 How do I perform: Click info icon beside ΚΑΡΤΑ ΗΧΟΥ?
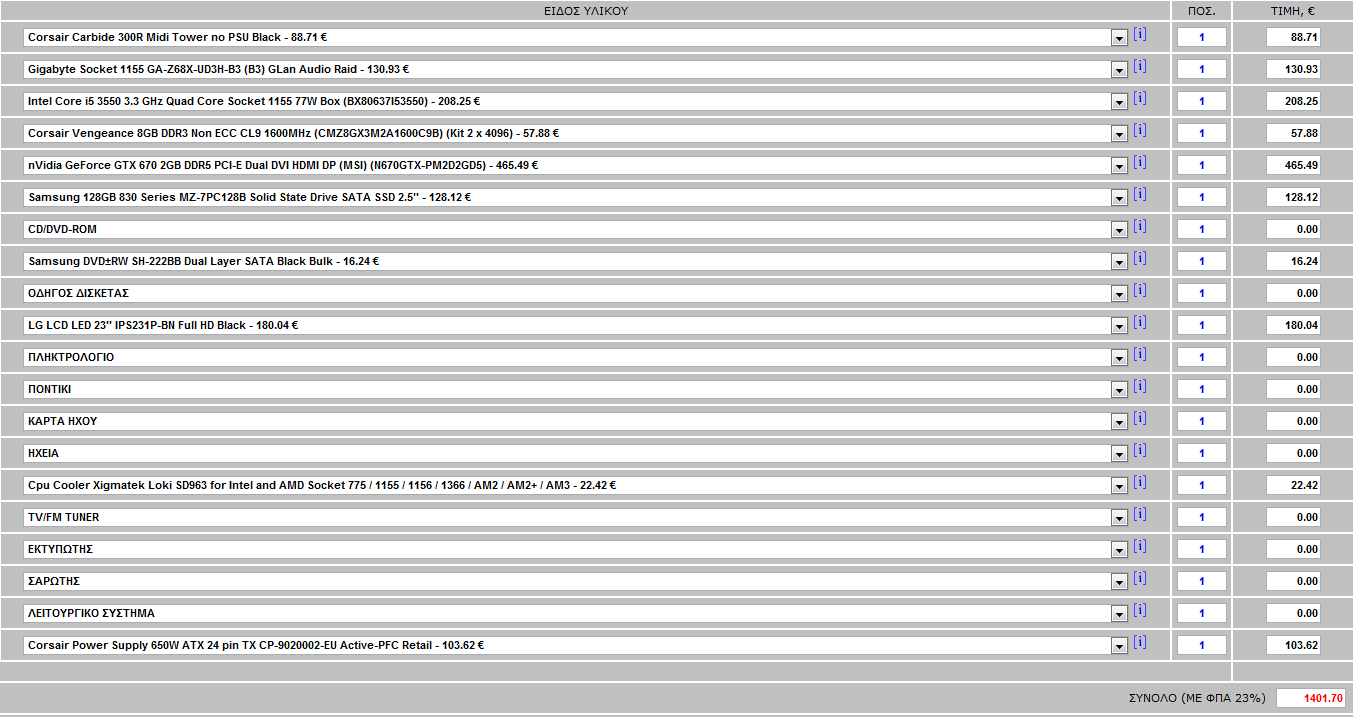point(1140,419)
